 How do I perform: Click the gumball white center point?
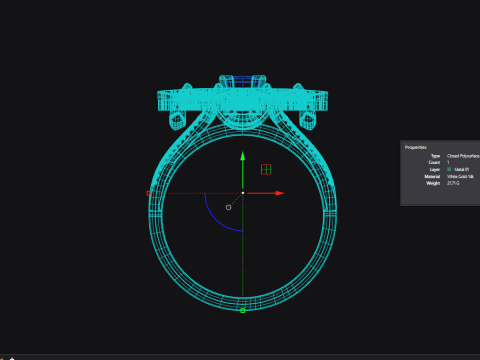(243, 193)
